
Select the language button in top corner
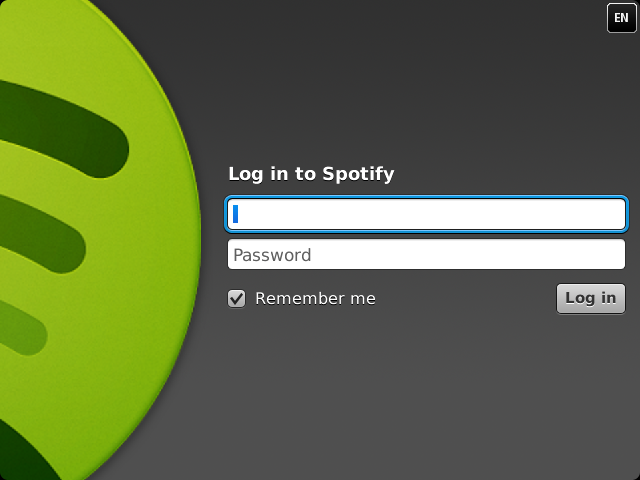pyautogui.click(x=621, y=18)
